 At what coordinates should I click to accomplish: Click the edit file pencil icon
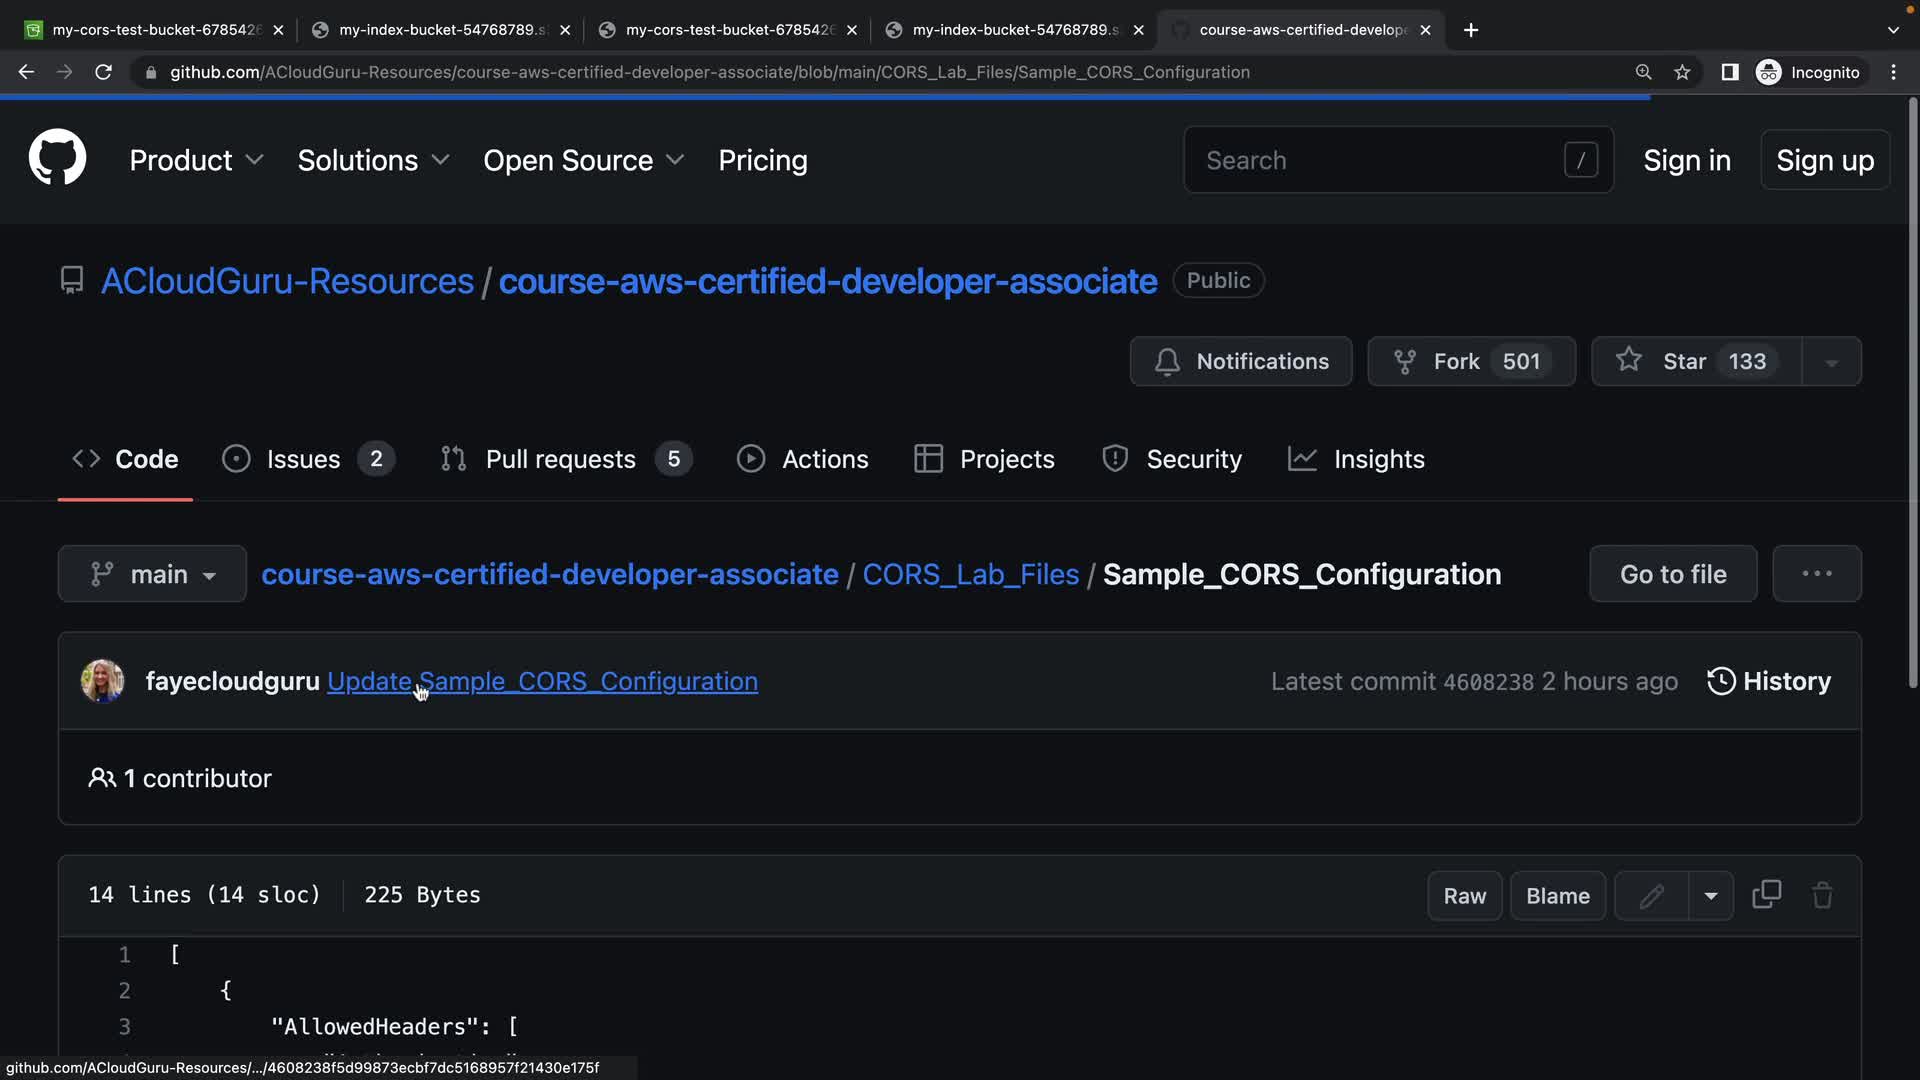point(1651,896)
